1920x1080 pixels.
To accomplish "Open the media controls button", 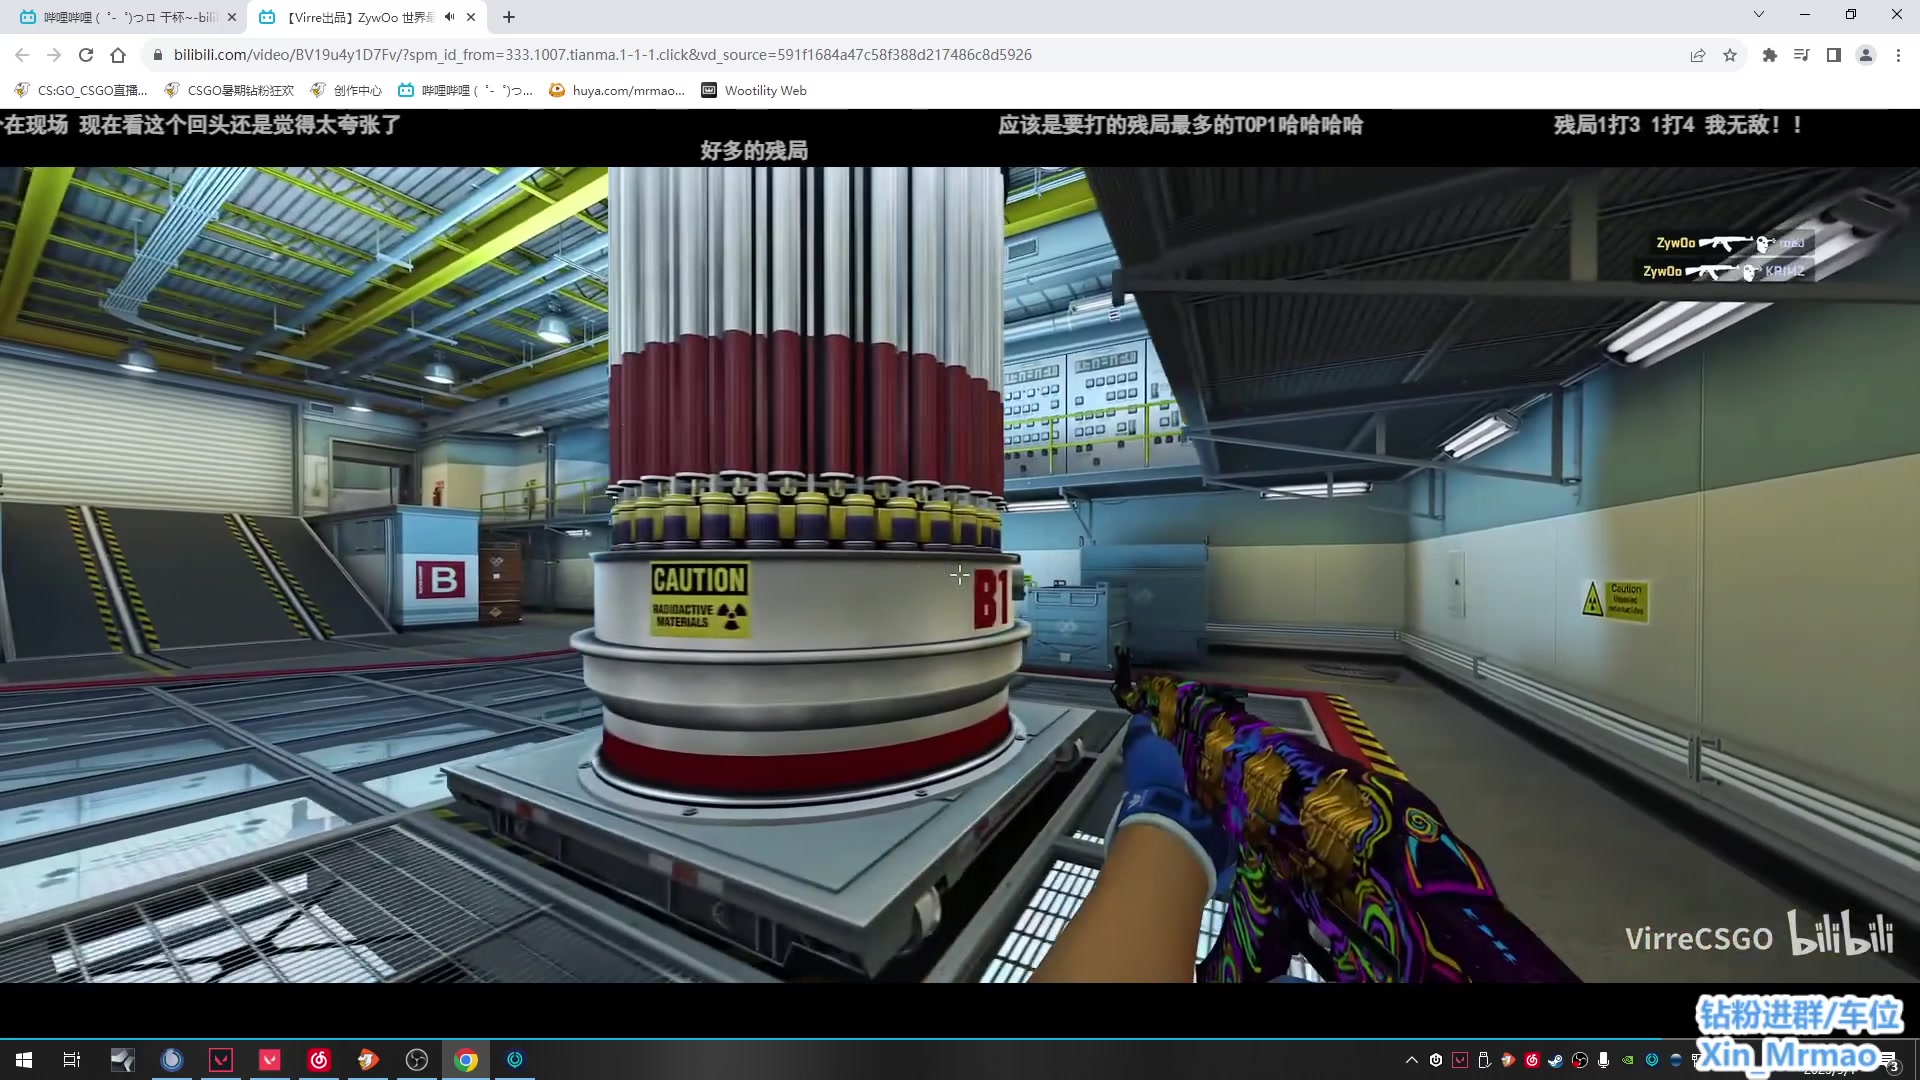I will pyautogui.click(x=1802, y=55).
